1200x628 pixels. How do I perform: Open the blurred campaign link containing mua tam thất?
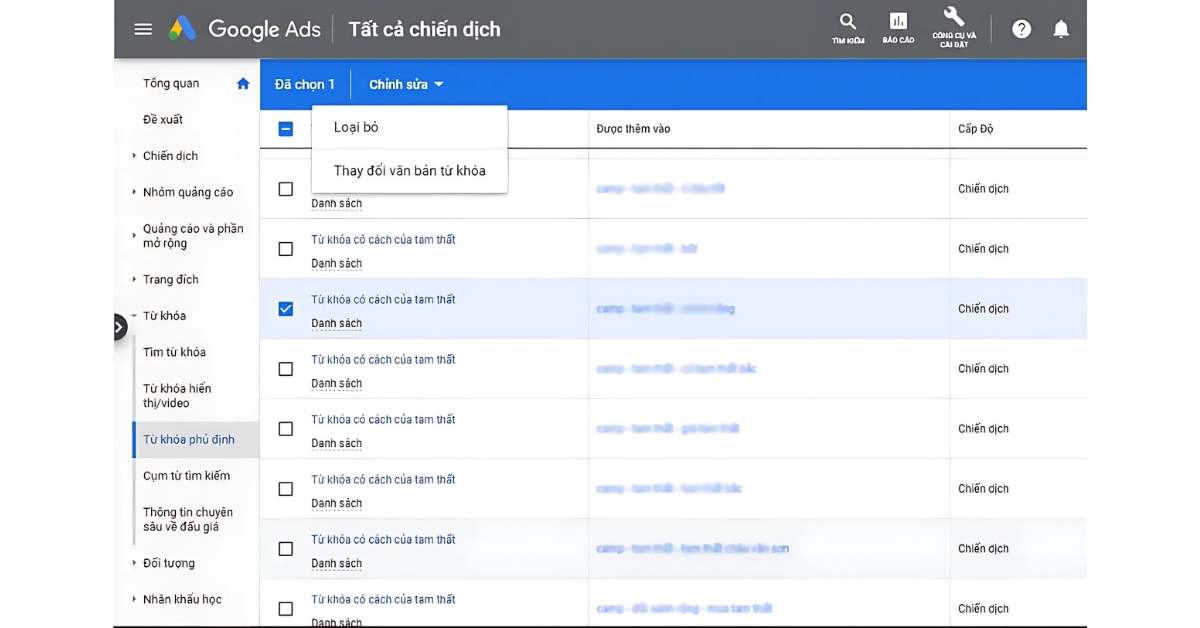coord(684,609)
